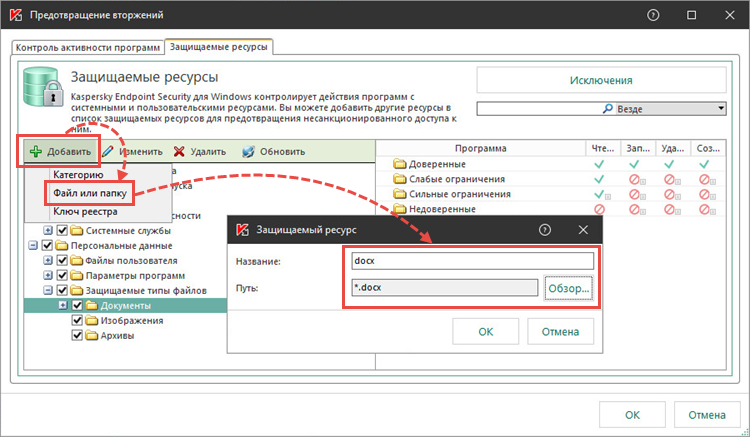Click write block icon for Слабые ограничения
750x437 pixels.
634,180
